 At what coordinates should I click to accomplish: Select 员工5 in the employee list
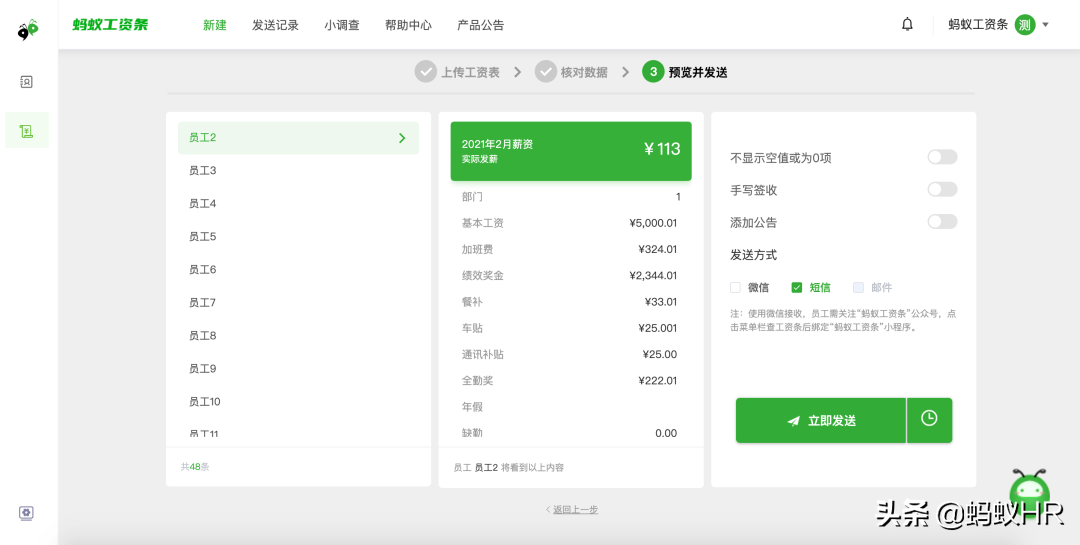[298, 236]
